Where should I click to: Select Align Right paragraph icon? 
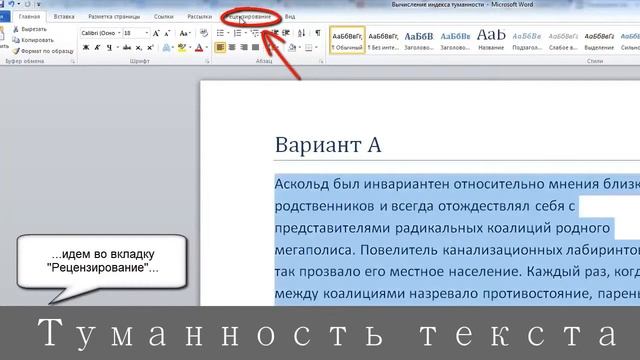tap(244, 48)
